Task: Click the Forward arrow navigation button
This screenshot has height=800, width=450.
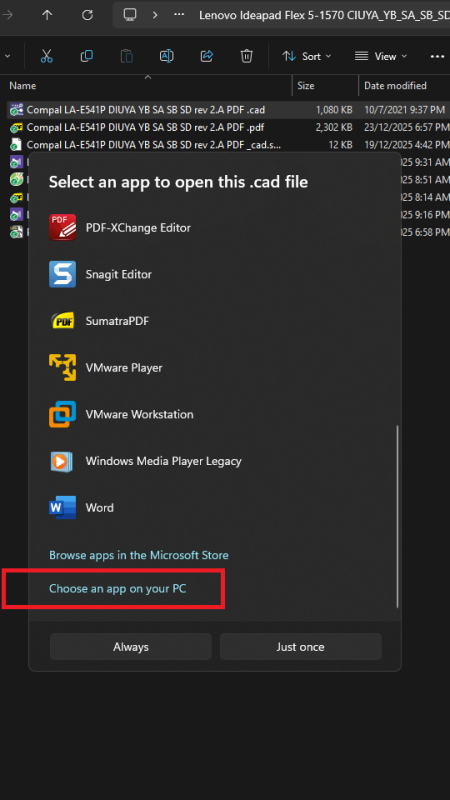Action: click(7, 15)
